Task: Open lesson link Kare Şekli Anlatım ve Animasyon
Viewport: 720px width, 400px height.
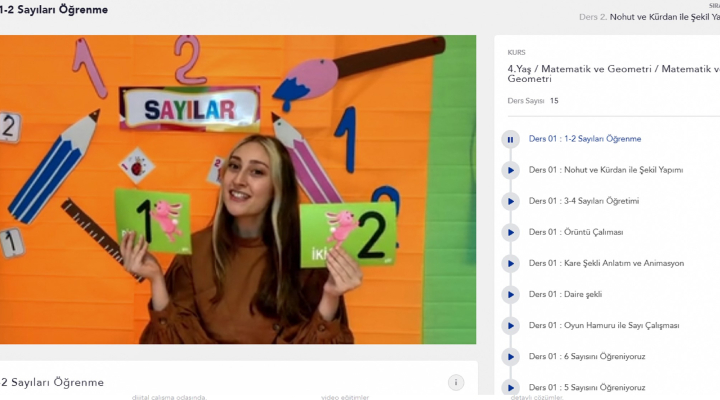Action: click(606, 263)
